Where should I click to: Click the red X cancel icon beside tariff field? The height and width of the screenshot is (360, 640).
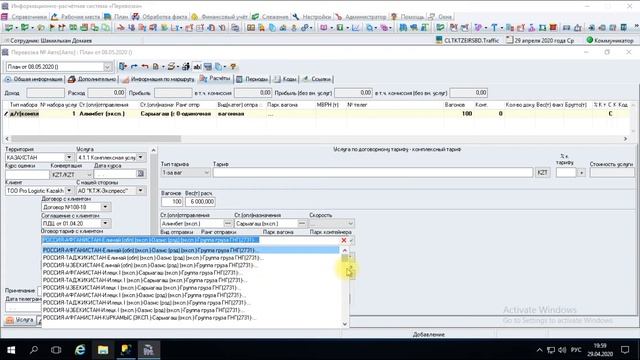[x=344, y=240]
